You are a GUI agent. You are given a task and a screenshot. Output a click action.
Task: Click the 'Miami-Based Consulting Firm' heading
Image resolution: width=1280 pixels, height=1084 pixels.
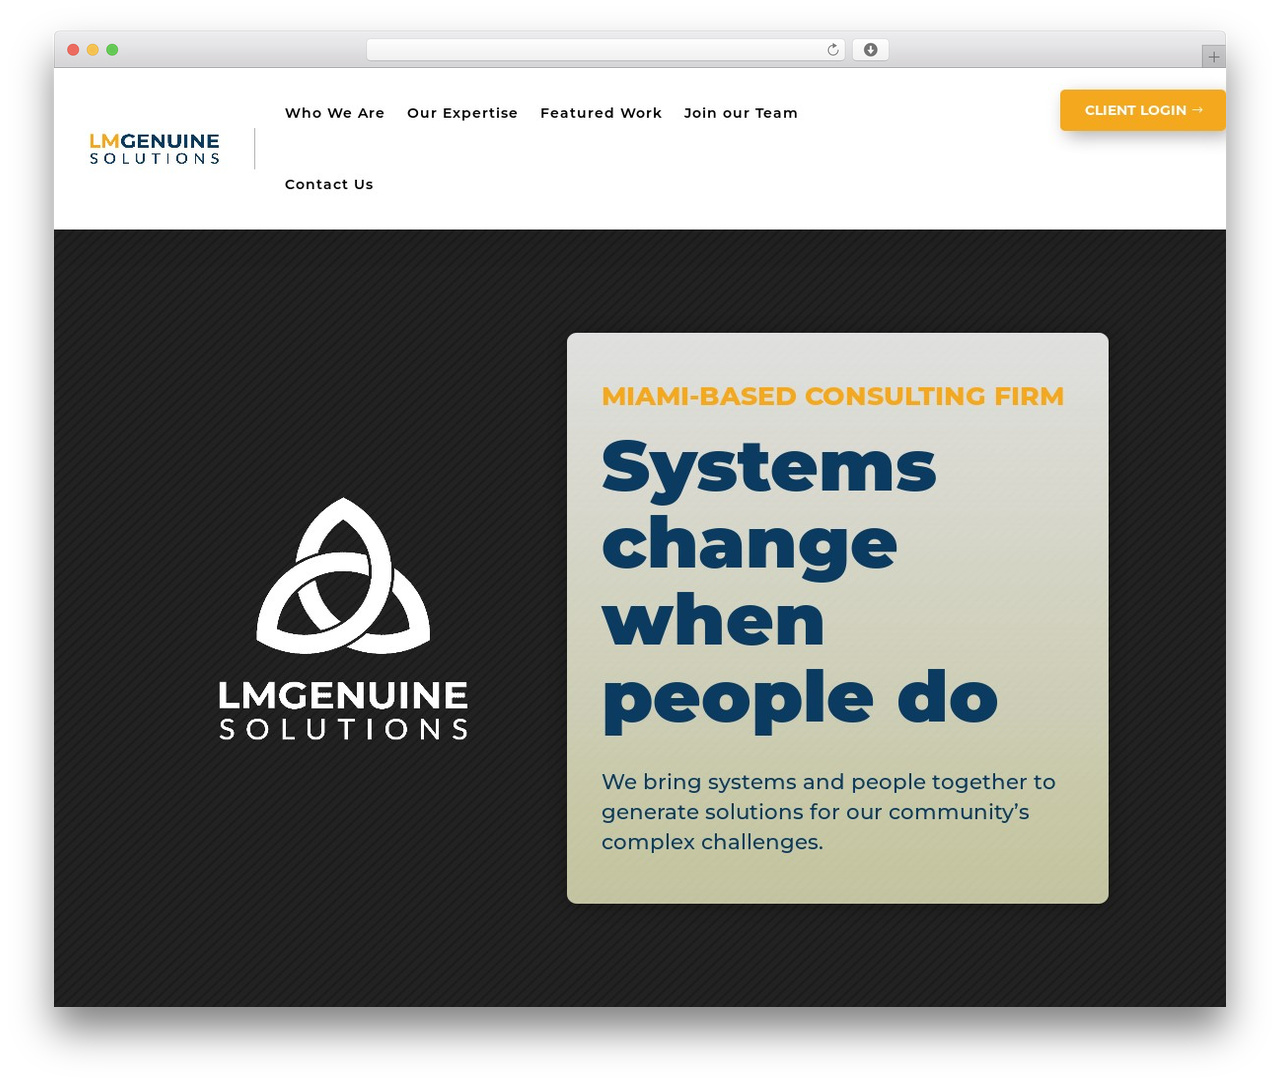pyautogui.click(x=832, y=396)
